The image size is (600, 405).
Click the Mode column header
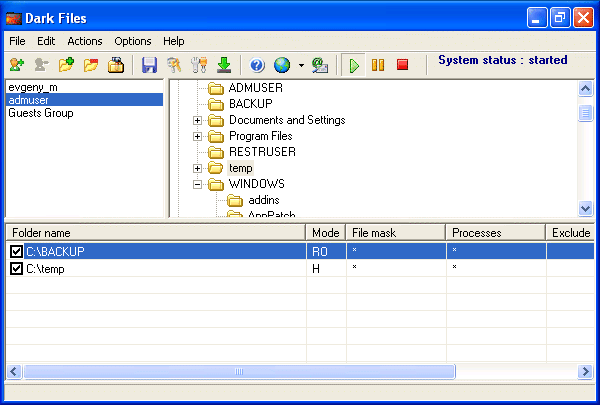(326, 233)
